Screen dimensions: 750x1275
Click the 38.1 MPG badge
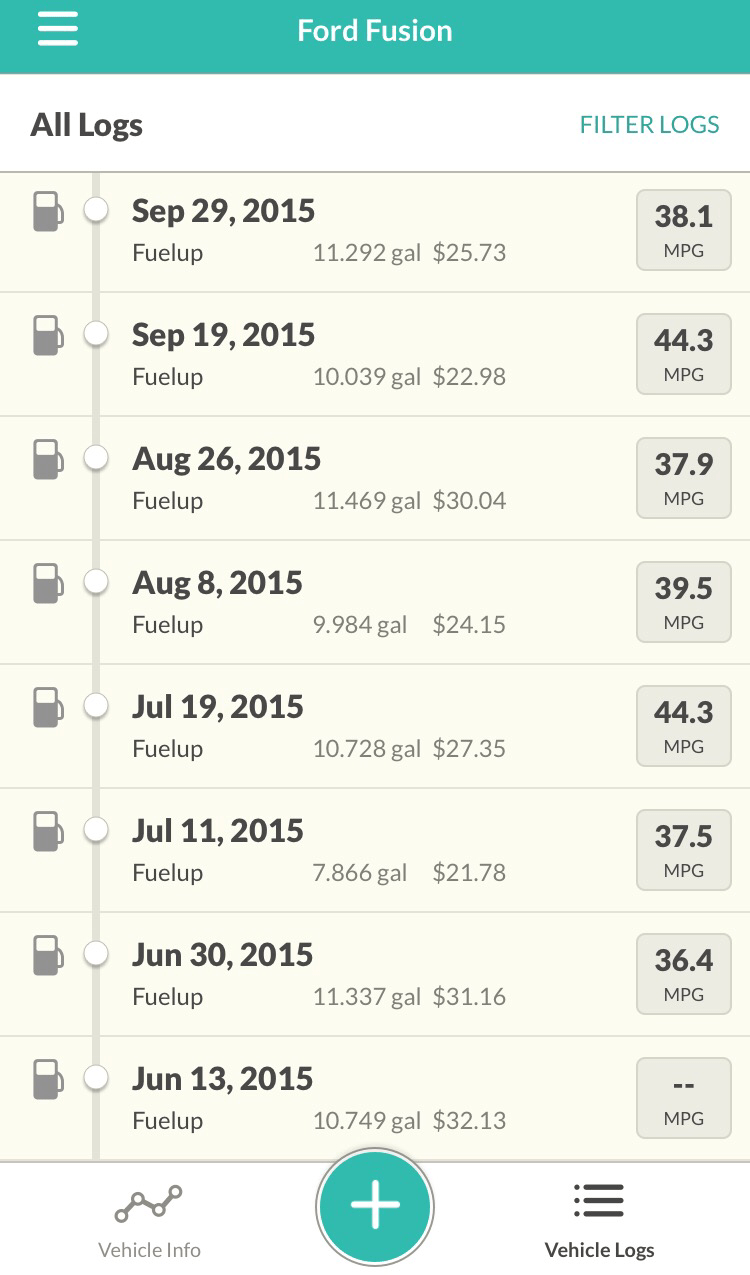coord(684,231)
